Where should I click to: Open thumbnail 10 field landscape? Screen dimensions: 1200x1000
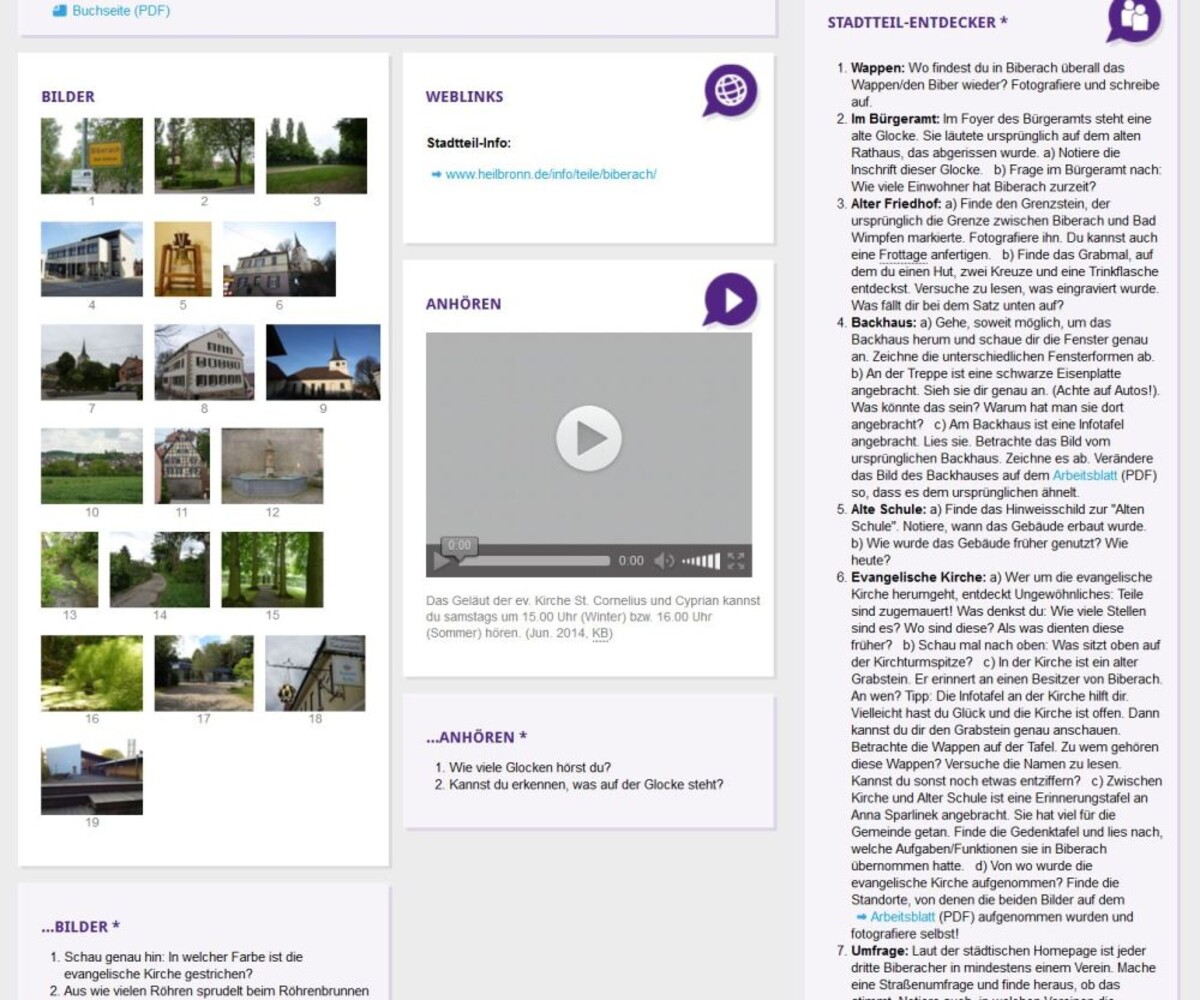[92, 466]
